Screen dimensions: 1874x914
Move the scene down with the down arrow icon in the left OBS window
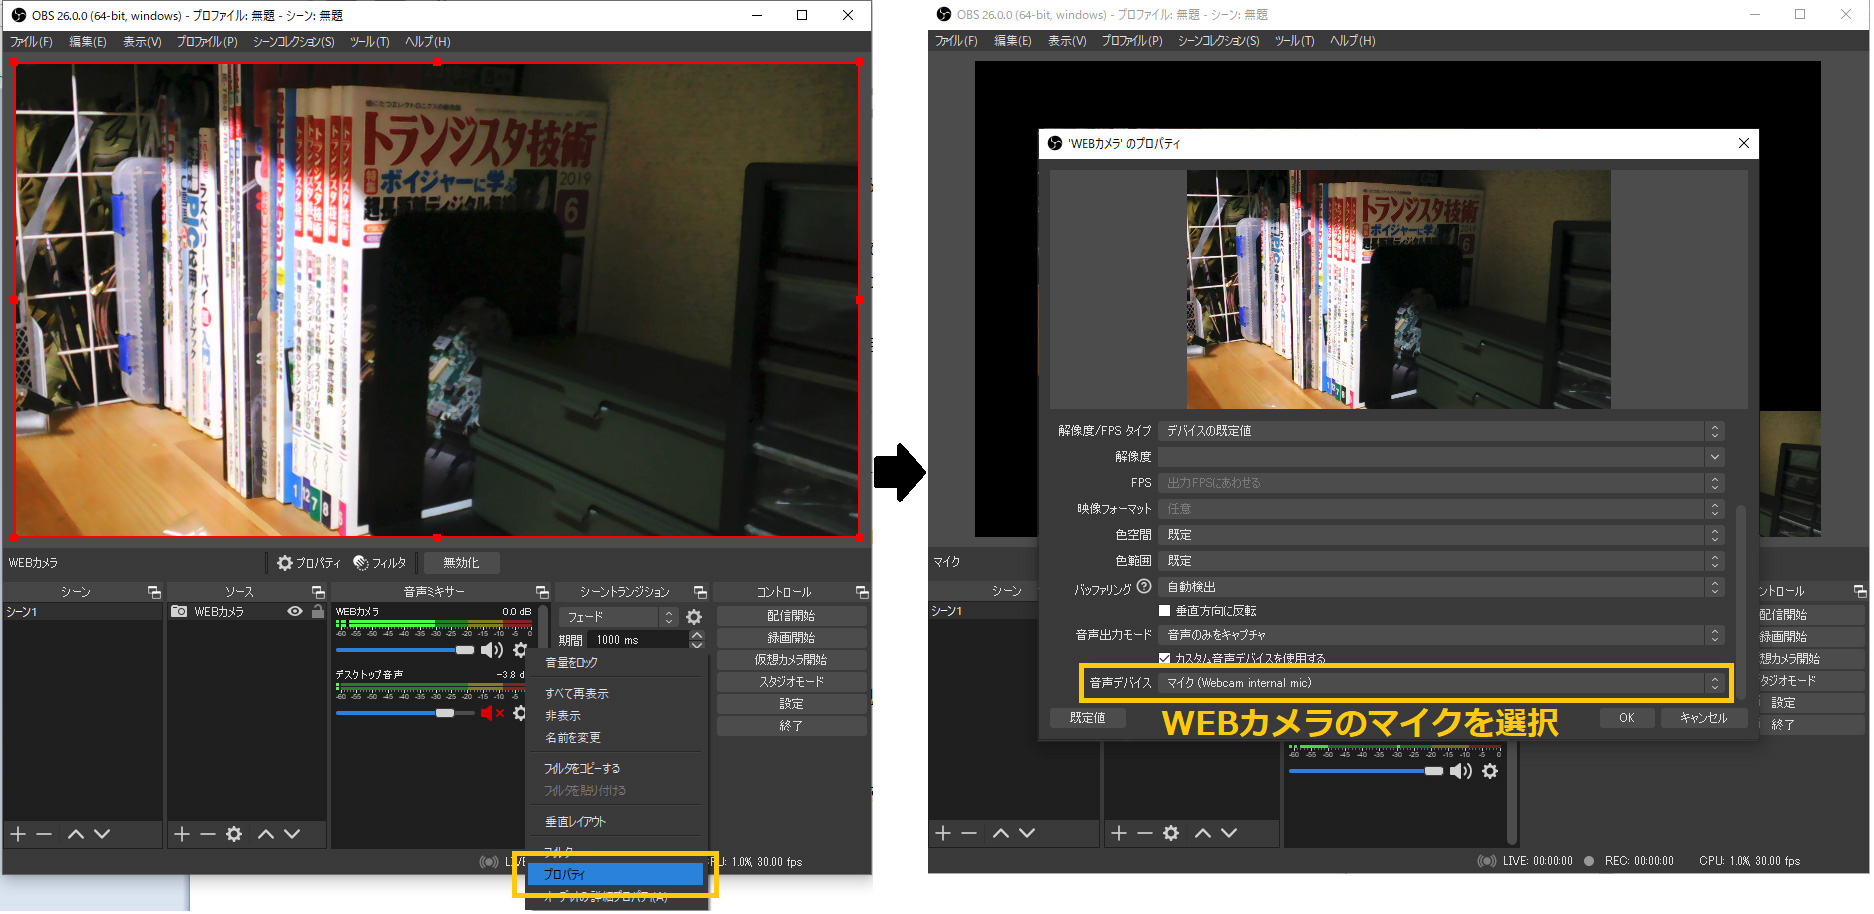tap(102, 834)
